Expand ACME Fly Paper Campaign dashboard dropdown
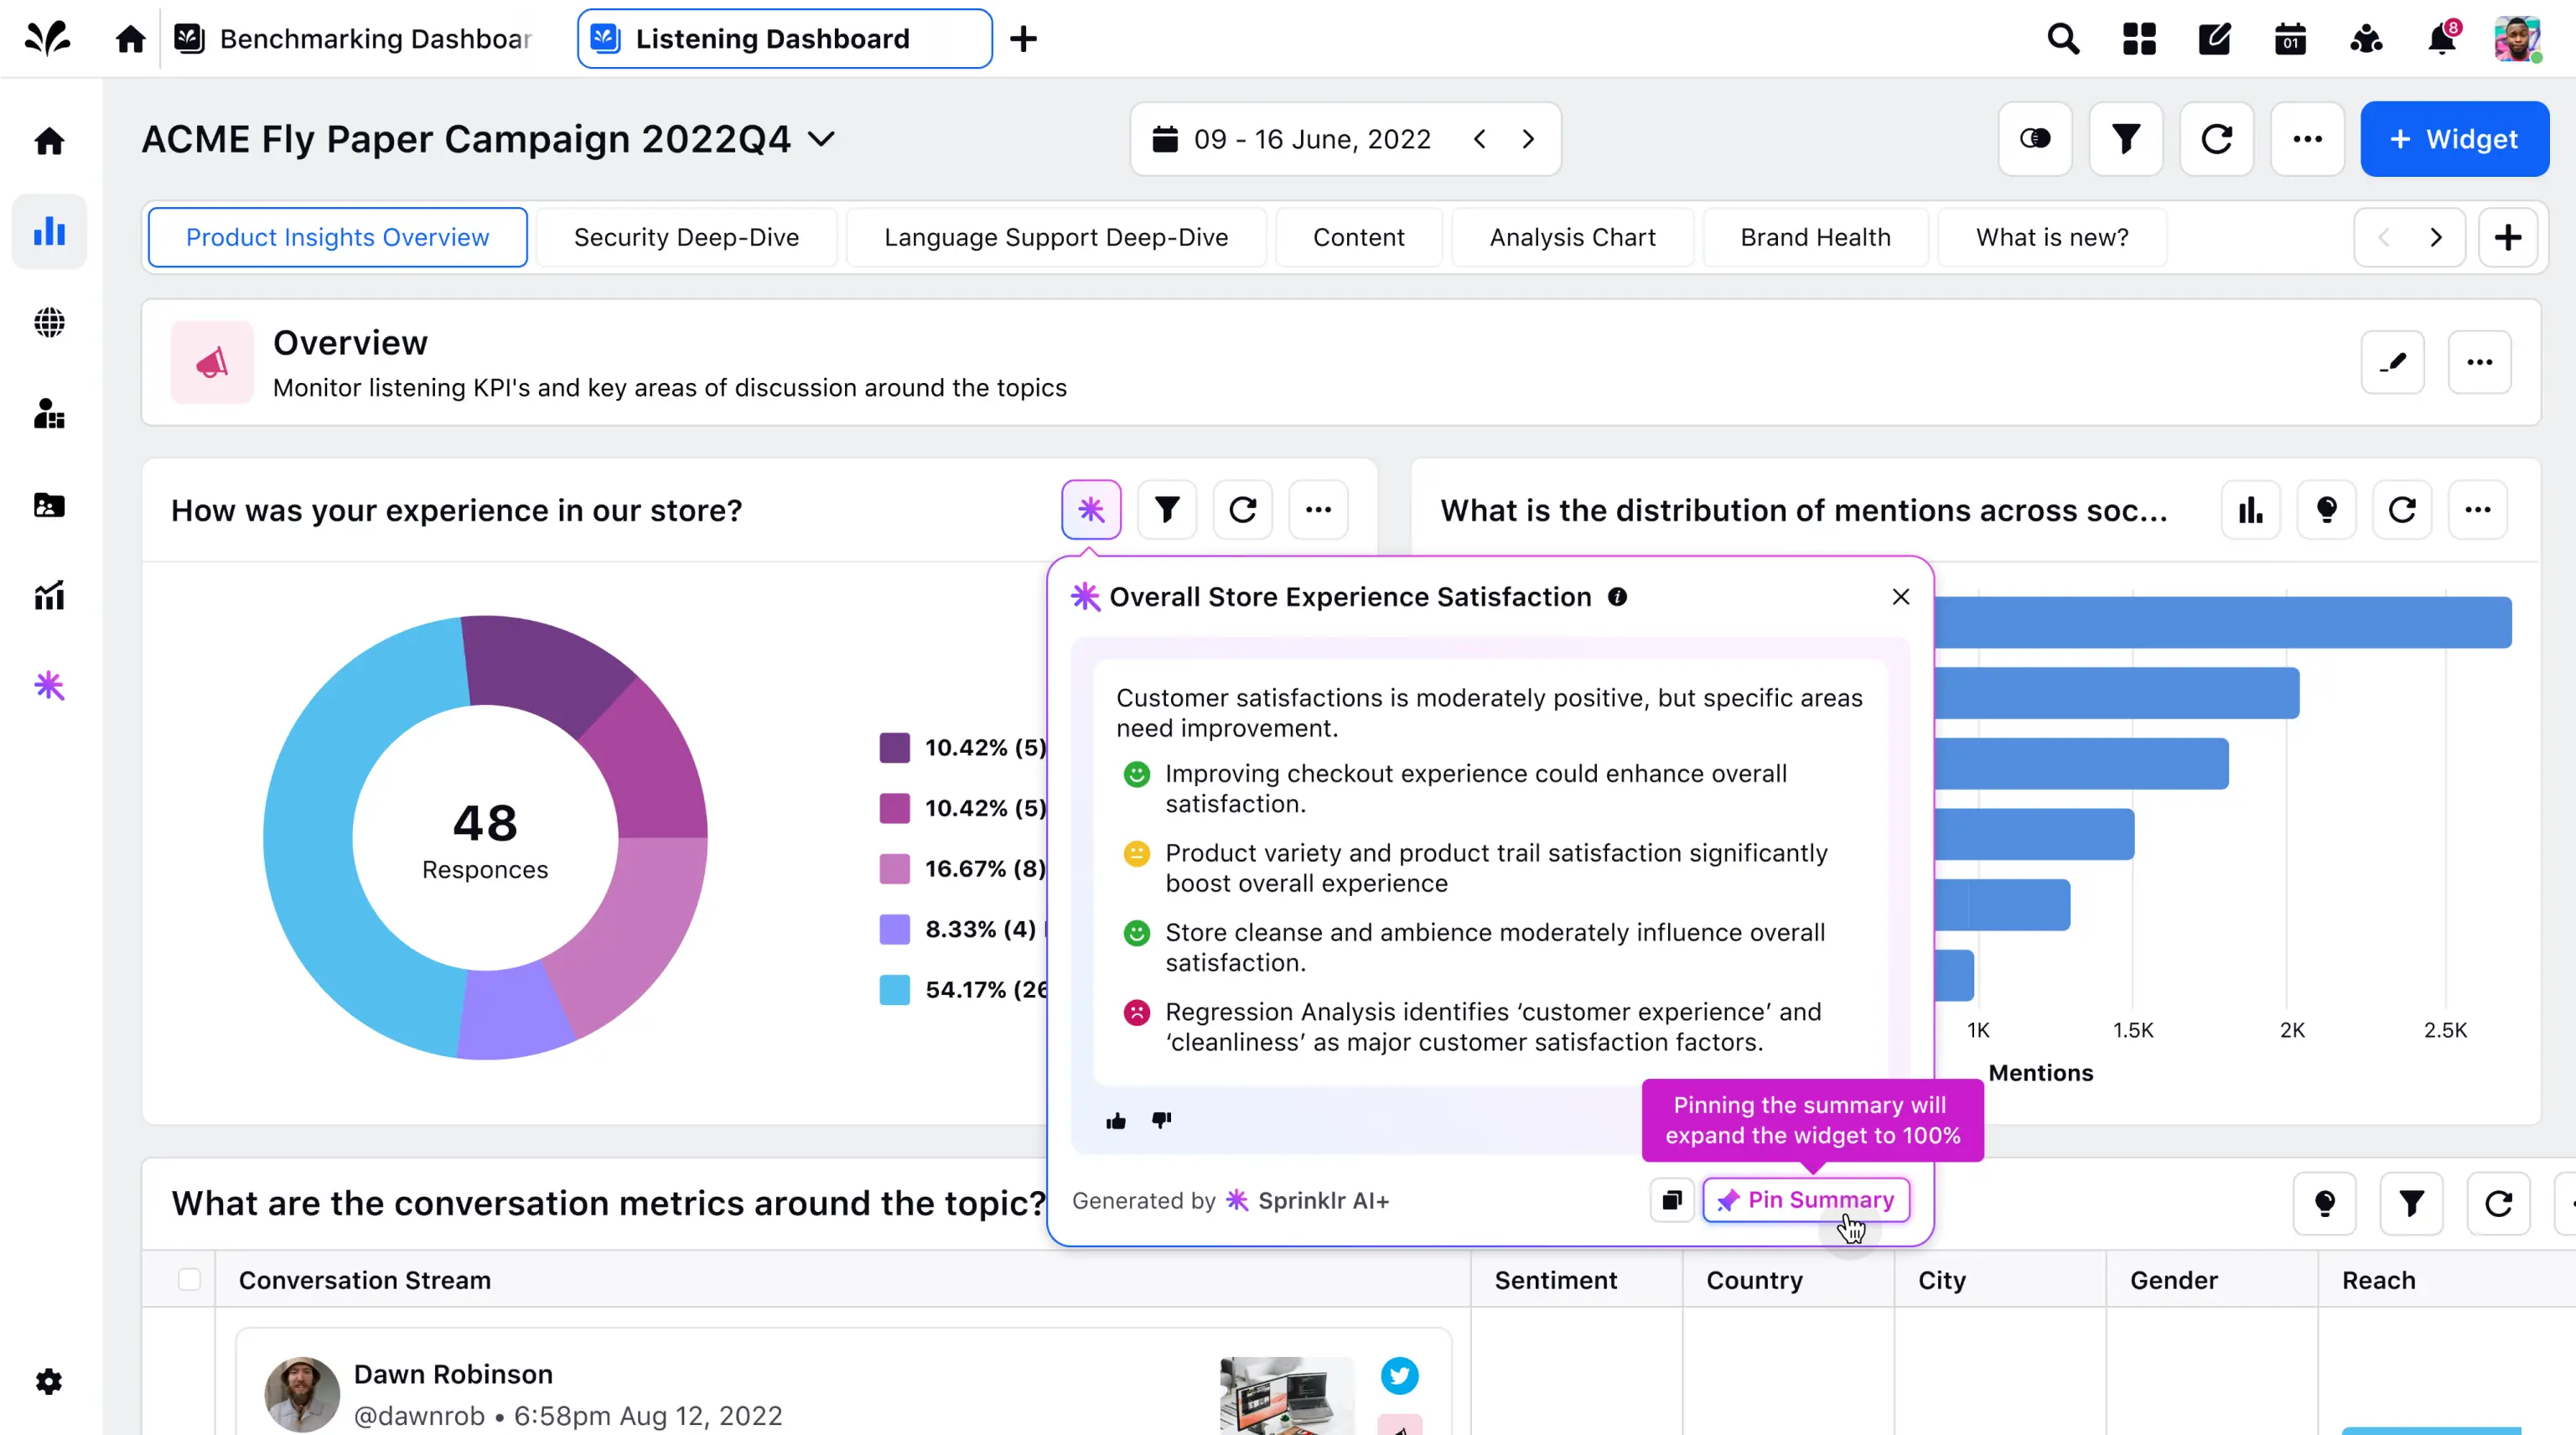 click(821, 139)
